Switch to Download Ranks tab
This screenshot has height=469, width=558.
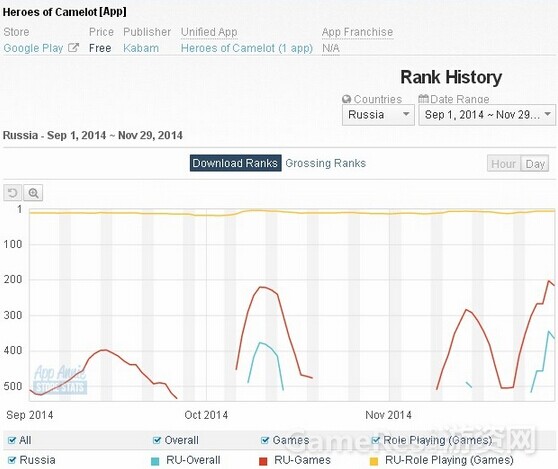(236, 163)
